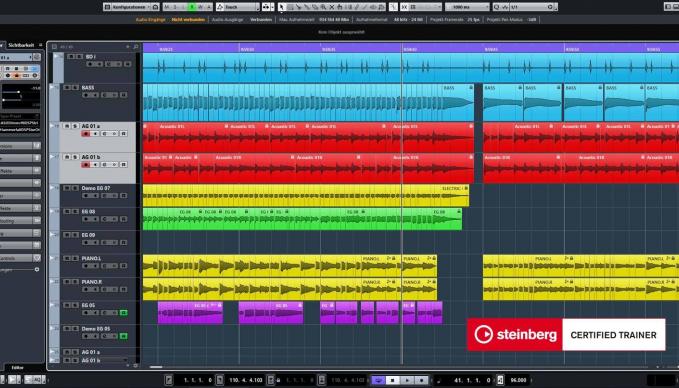Select the first purple clip on EG 05
The width and height of the screenshot is (679, 388).
[190, 313]
